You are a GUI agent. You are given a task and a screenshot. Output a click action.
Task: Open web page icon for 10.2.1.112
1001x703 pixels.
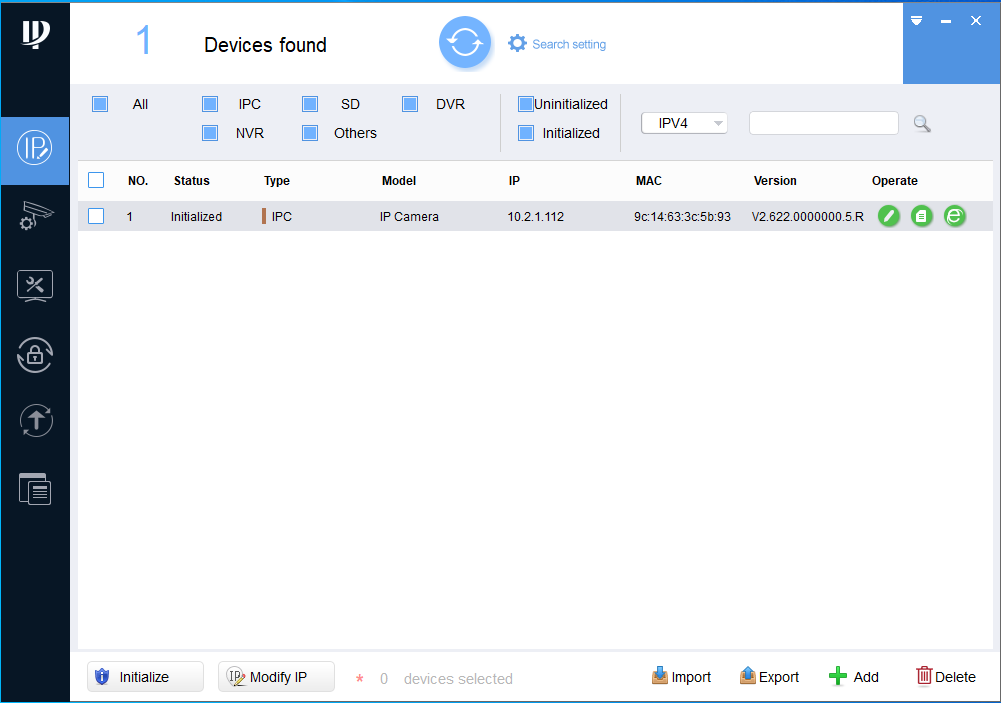954,216
